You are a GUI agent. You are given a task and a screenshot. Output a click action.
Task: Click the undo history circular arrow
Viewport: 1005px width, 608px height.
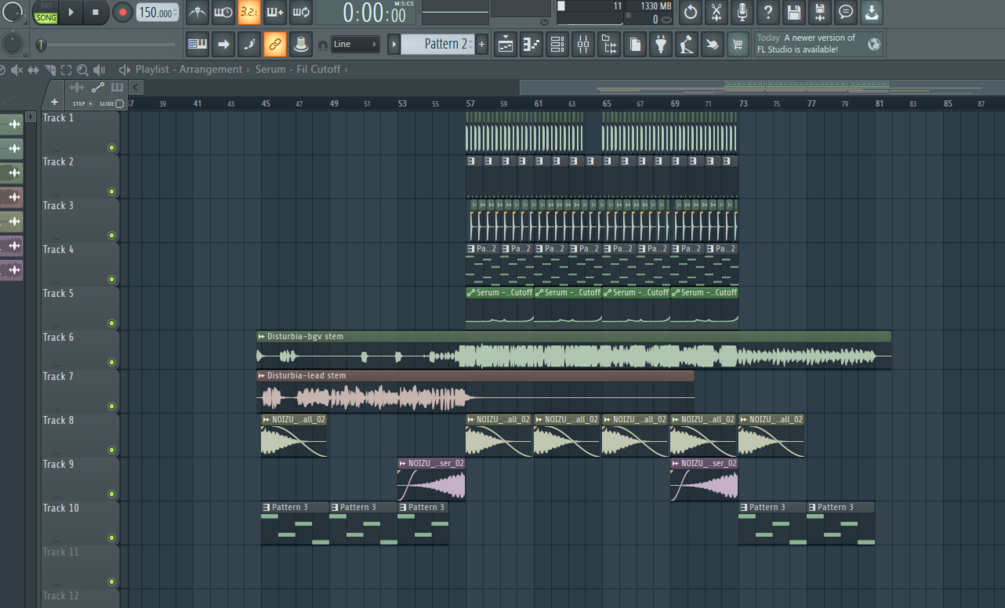coord(690,12)
